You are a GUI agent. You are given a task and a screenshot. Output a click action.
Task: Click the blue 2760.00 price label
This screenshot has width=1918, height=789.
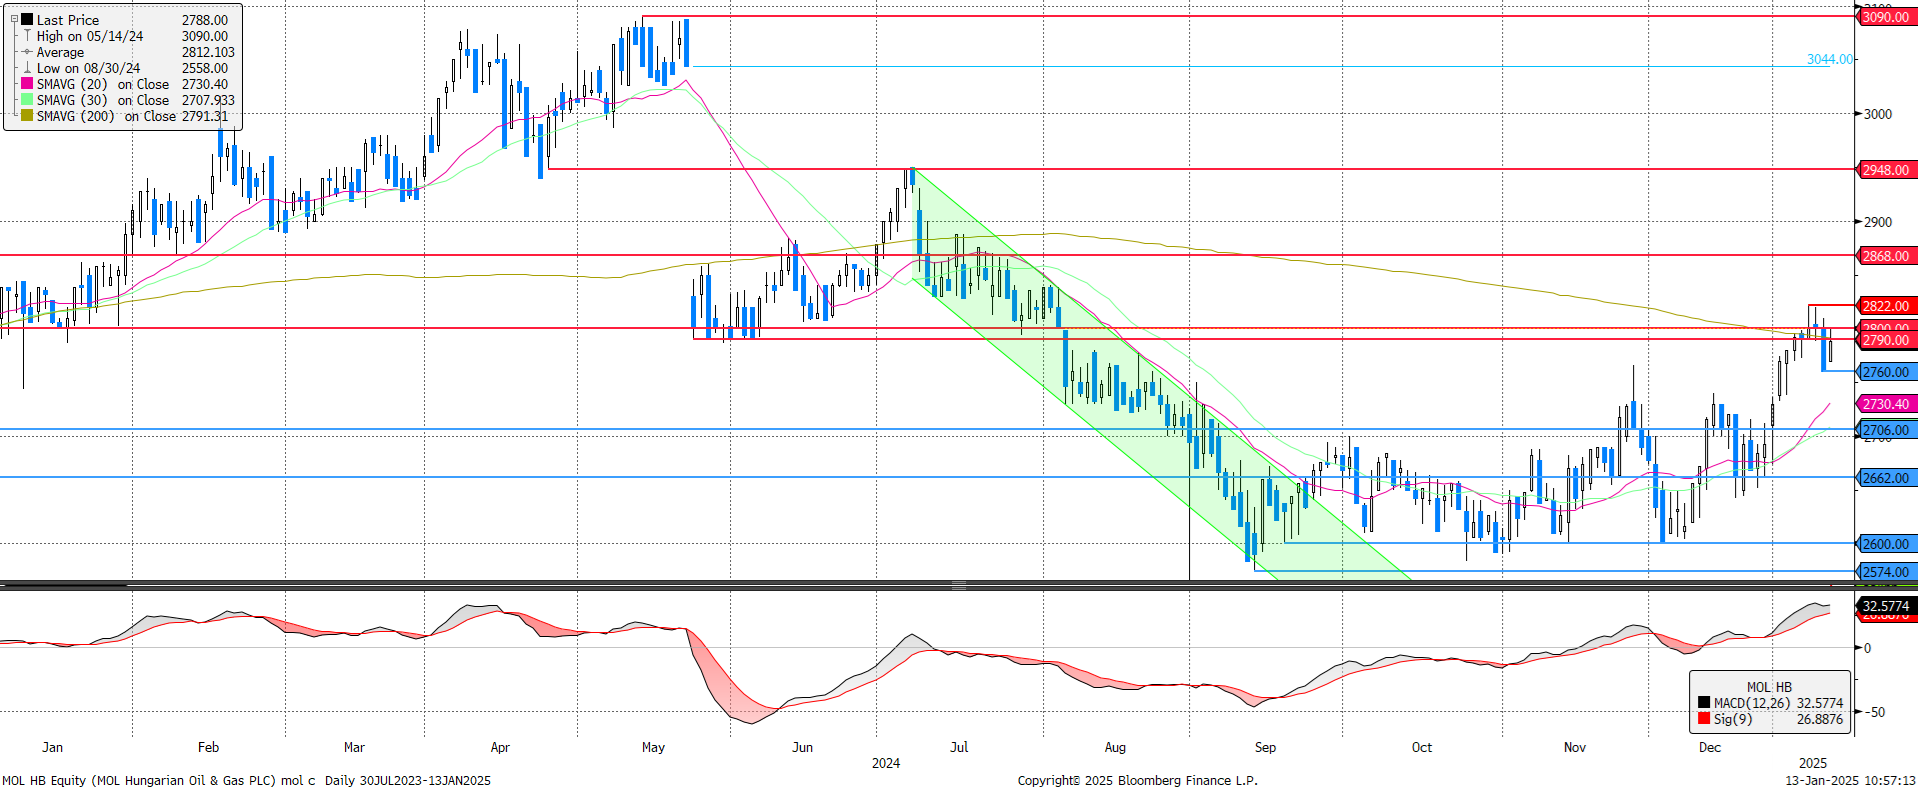[1887, 372]
